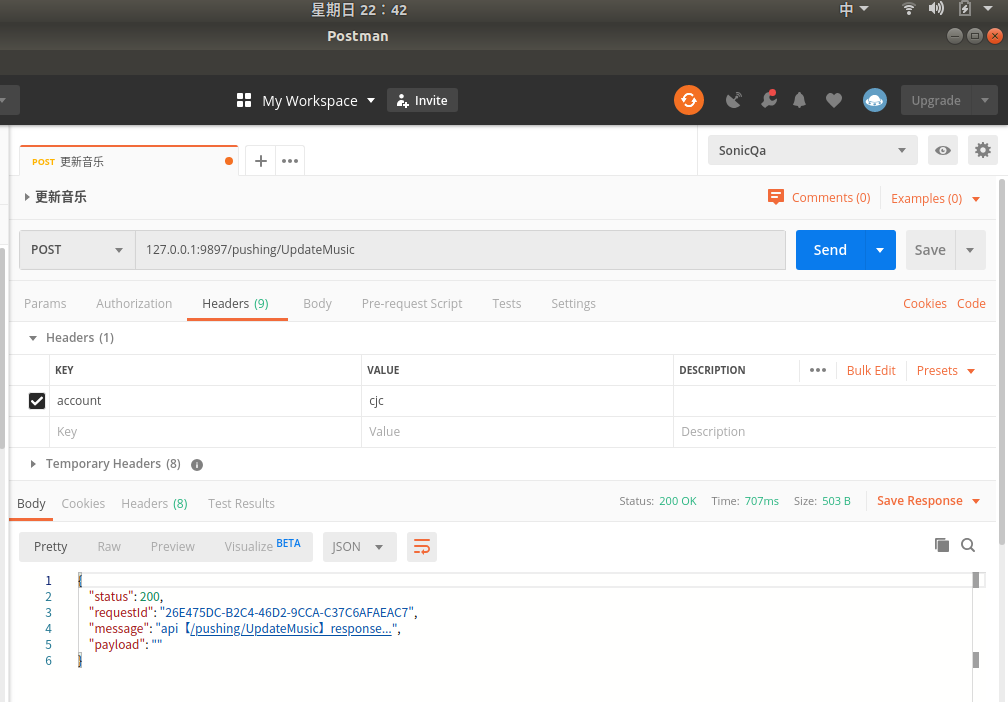Viewport: 1008px width, 702px height.
Task: Click the orange sync icon
Action: pyautogui.click(x=688, y=100)
